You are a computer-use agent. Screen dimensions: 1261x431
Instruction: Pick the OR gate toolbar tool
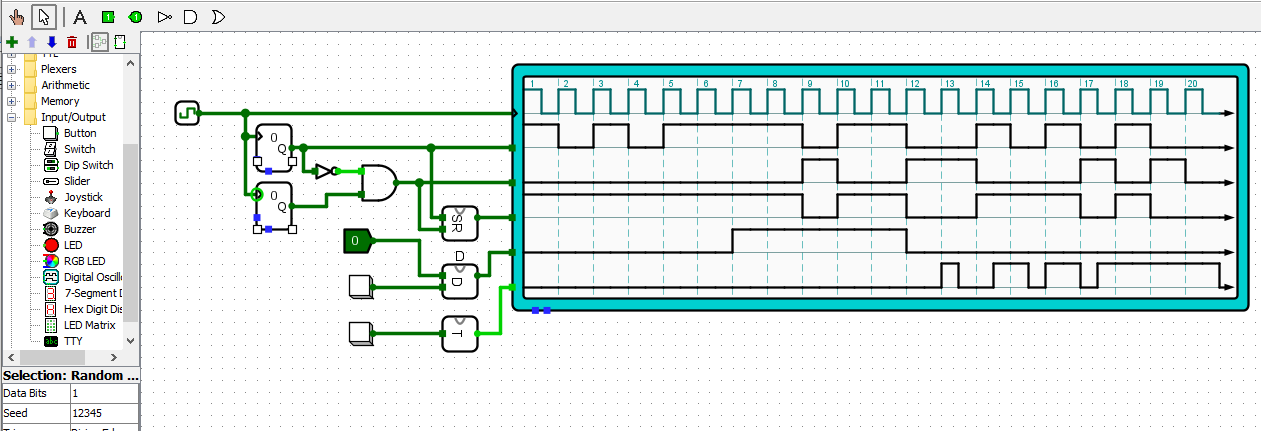218,16
